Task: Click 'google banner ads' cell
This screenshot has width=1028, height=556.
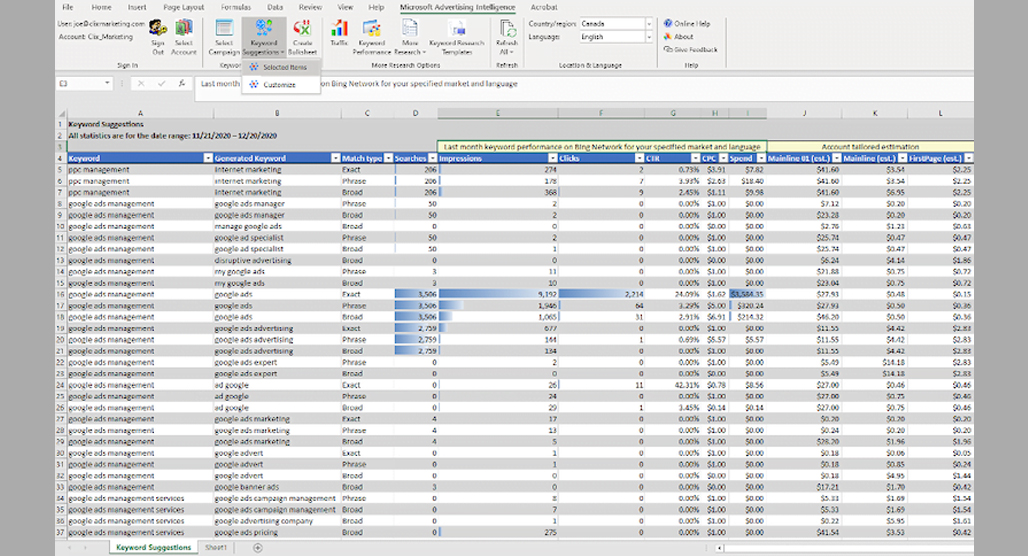Action: click(277, 487)
